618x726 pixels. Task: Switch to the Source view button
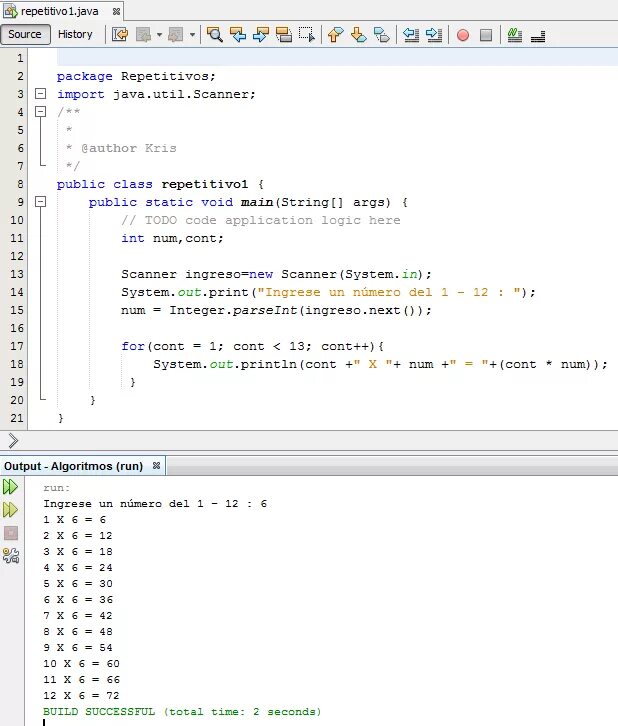pos(25,35)
